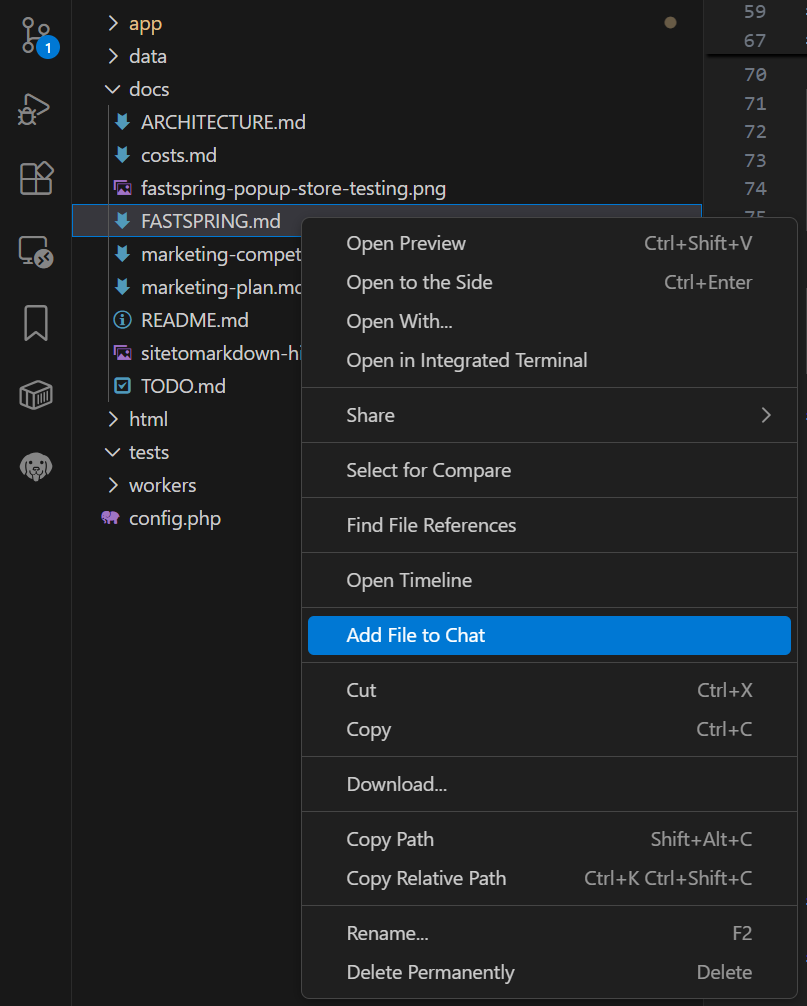Select the Run and Debug icon
This screenshot has height=1006, width=807.
point(33,108)
